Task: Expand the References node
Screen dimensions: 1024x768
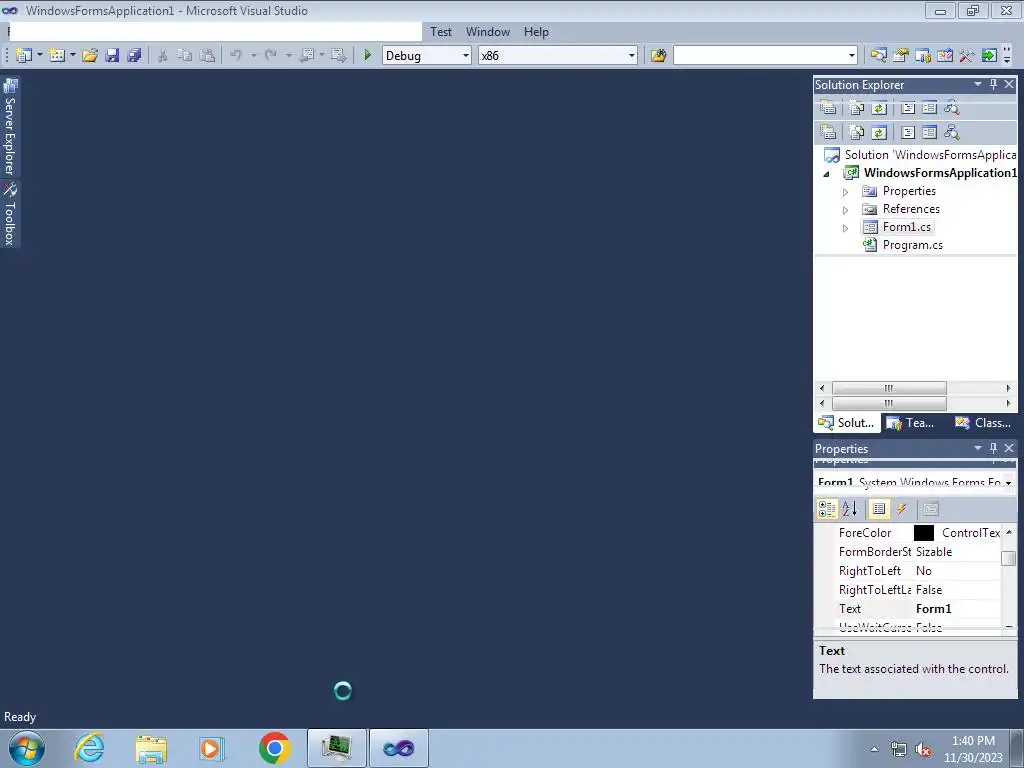Action: coord(845,210)
